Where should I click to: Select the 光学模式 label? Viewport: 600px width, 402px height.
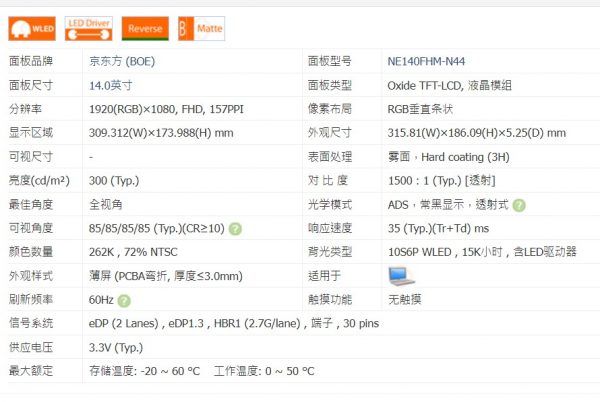tap(329, 204)
